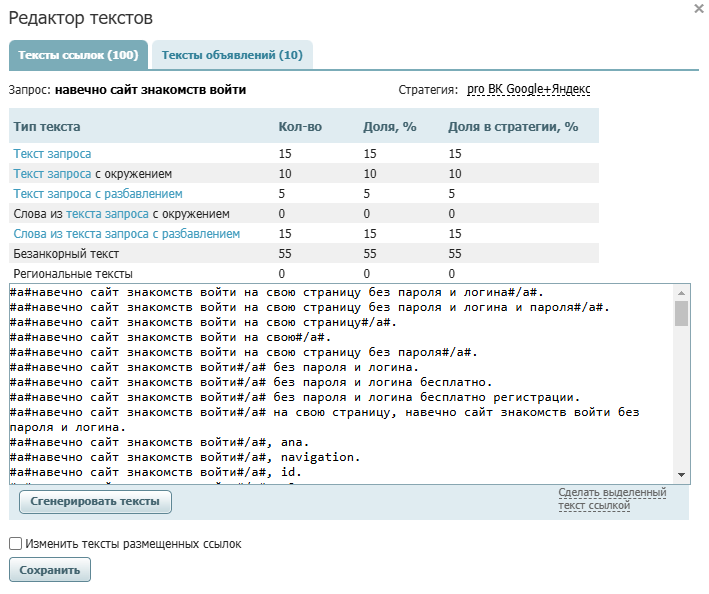Click inside the link texts text area
Image resolution: width=709 pixels, height=594 pixels.
pos(340,382)
